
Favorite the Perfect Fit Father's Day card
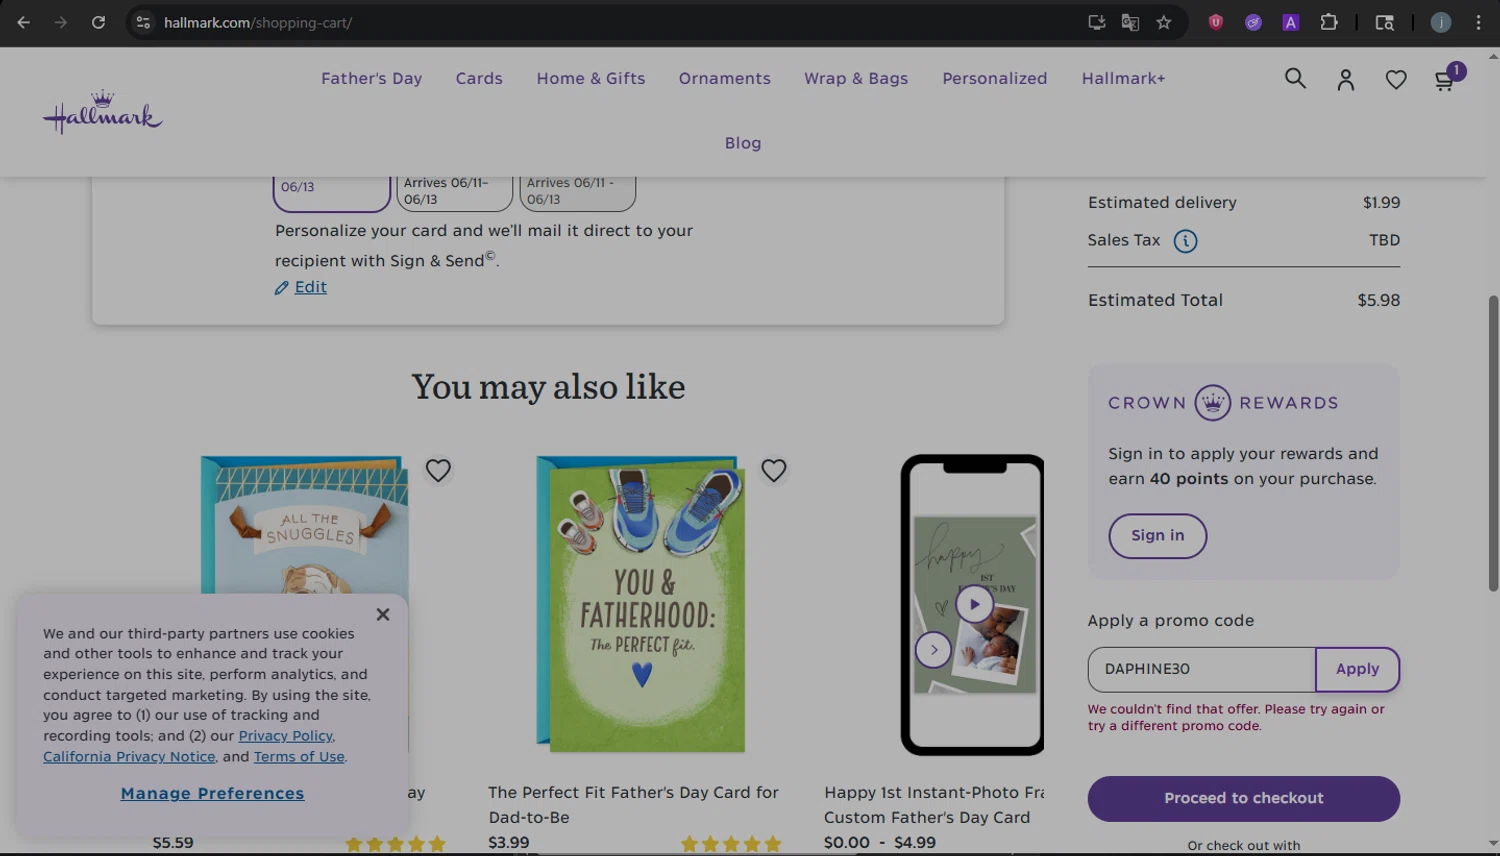click(774, 470)
